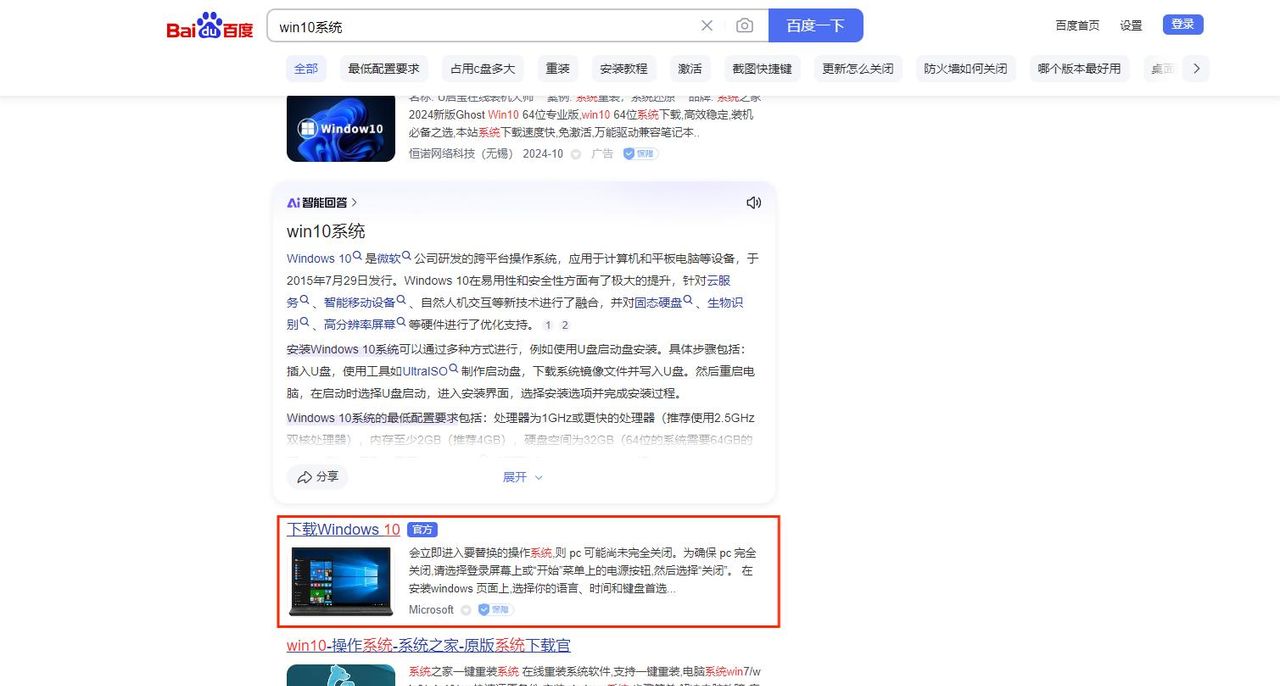Screen dimensions: 1280x686
Task: Open the 高分辨率屏幕 keyword link
Action: click(x=359, y=324)
